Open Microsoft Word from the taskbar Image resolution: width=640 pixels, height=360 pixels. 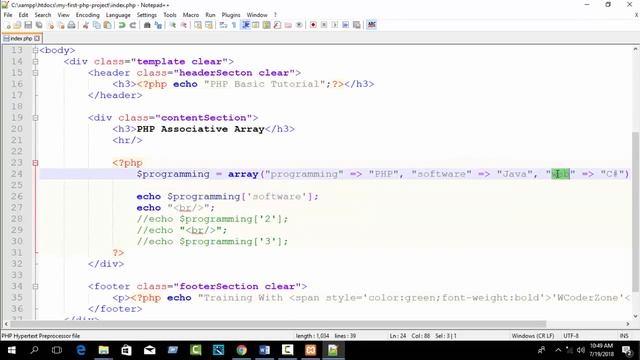(x=264, y=350)
